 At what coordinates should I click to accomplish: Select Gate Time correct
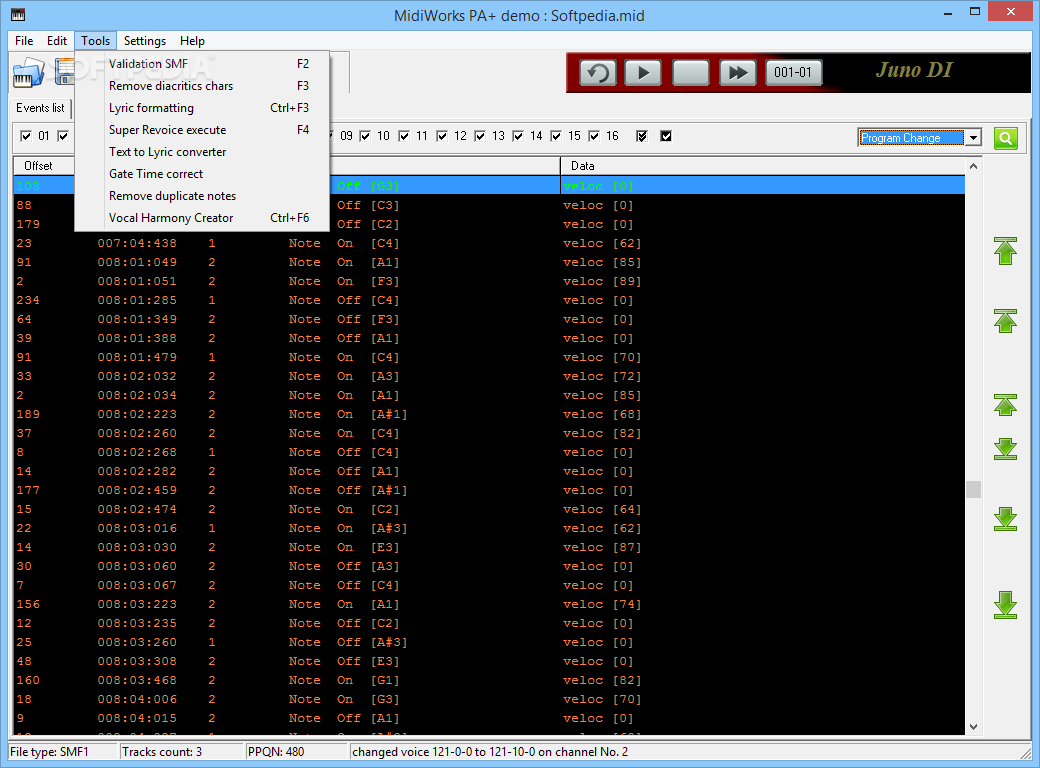[x=202, y=174]
